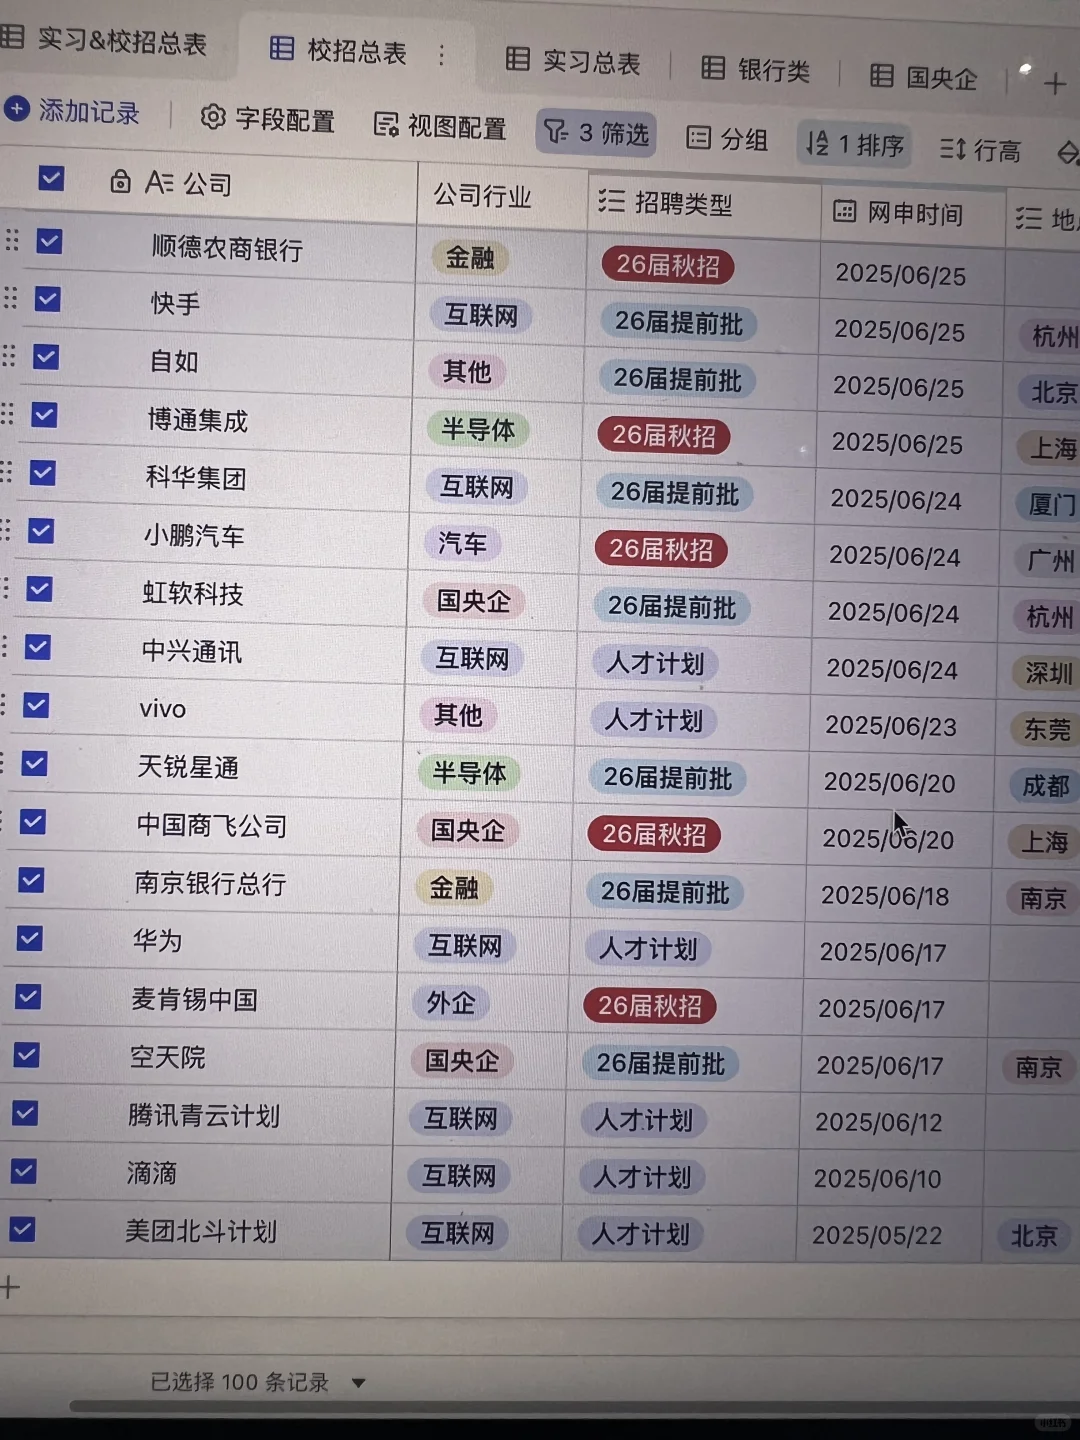Viewport: 1080px width, 1440px height.
Task: Toggle the select-all checkbox in the header
Action: 51,178
